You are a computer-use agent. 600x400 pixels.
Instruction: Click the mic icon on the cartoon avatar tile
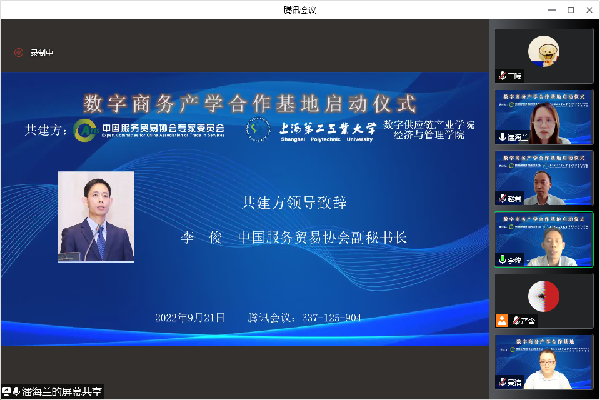pos(502,75)
